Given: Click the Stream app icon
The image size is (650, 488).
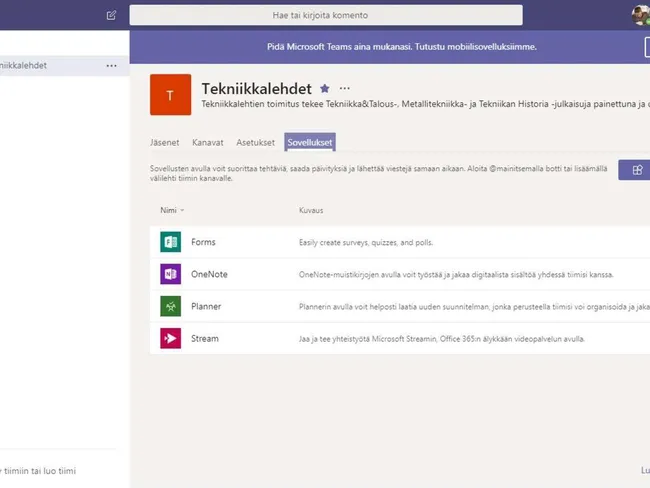Looking at the screenshot, I should click(x=170, y=339).
